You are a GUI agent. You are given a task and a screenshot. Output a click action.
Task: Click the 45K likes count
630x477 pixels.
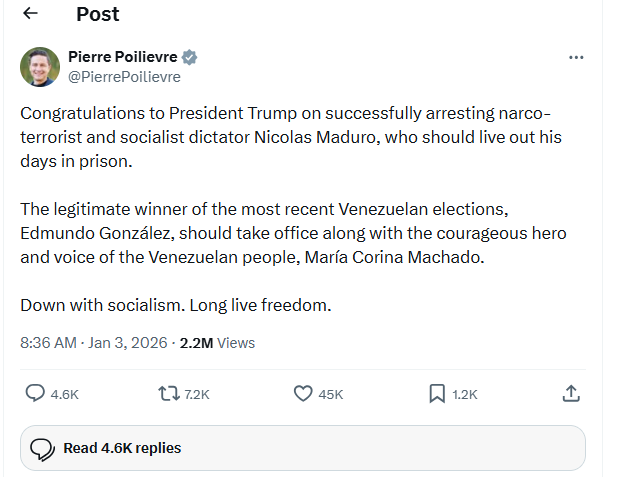tap(331, 394)
